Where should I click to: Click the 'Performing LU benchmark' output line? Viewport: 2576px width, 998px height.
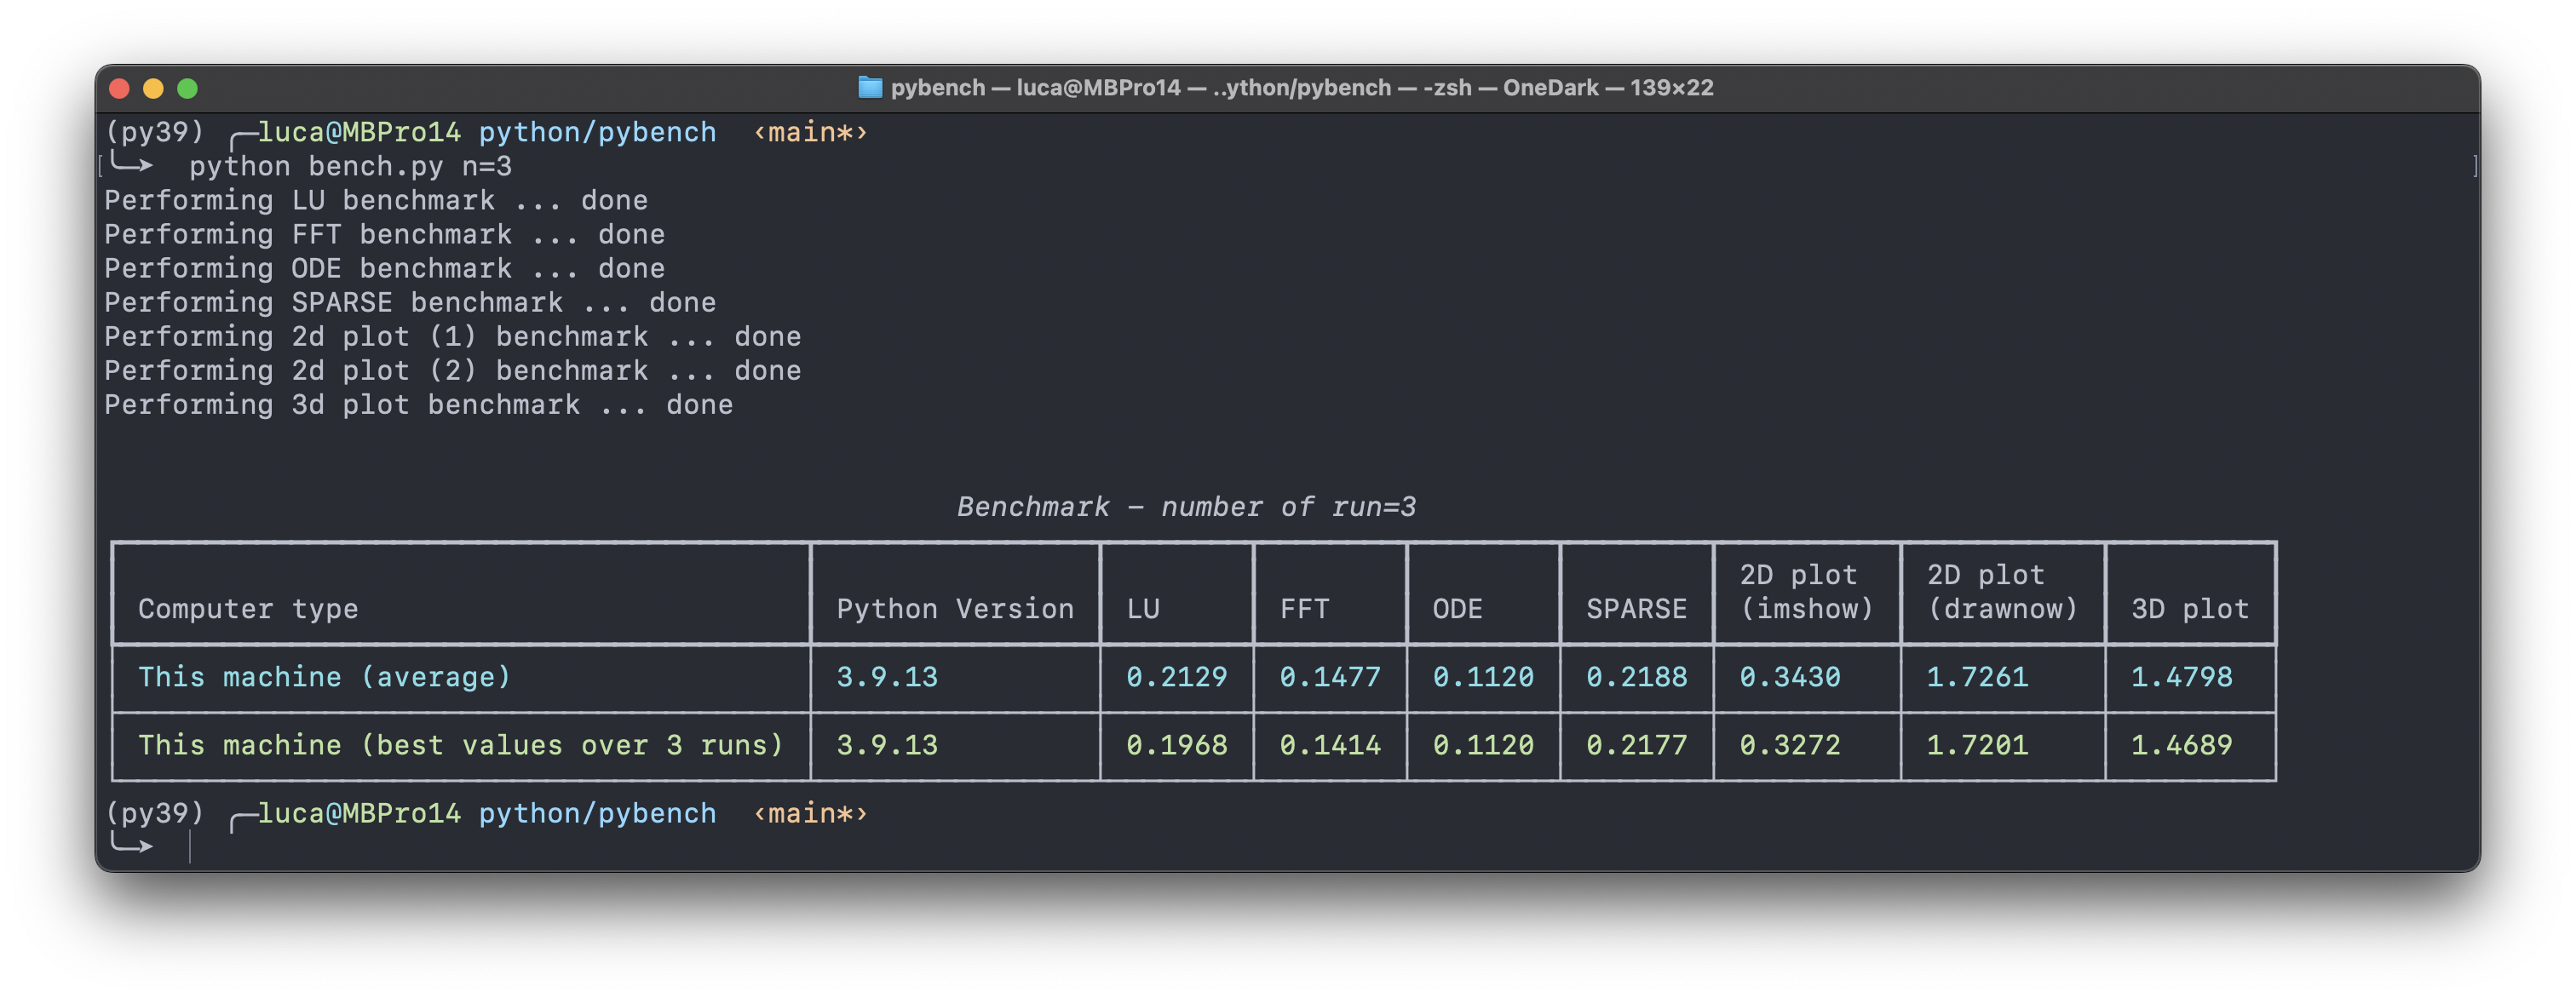pos(375,201)
